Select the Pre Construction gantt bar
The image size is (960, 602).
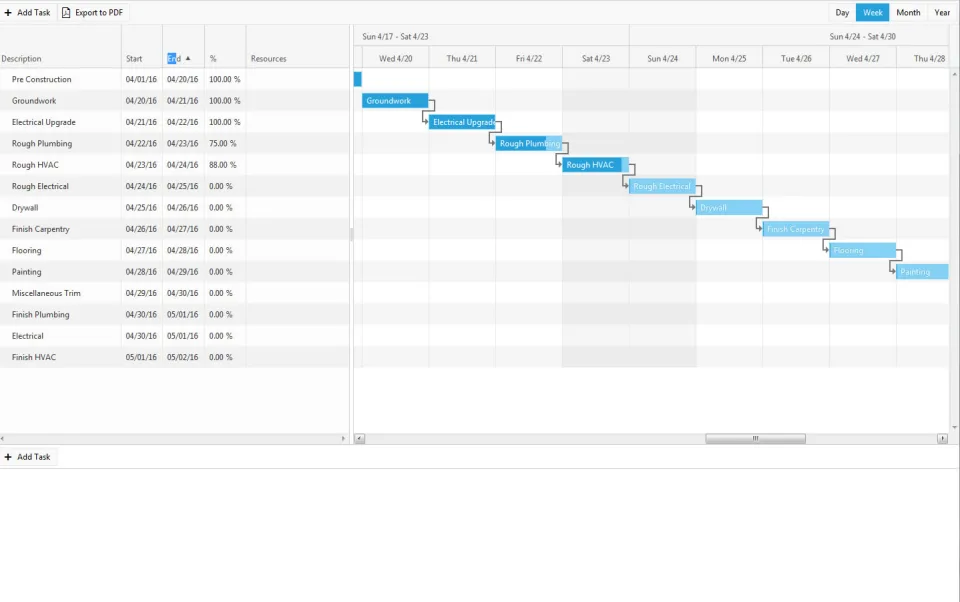358,79
